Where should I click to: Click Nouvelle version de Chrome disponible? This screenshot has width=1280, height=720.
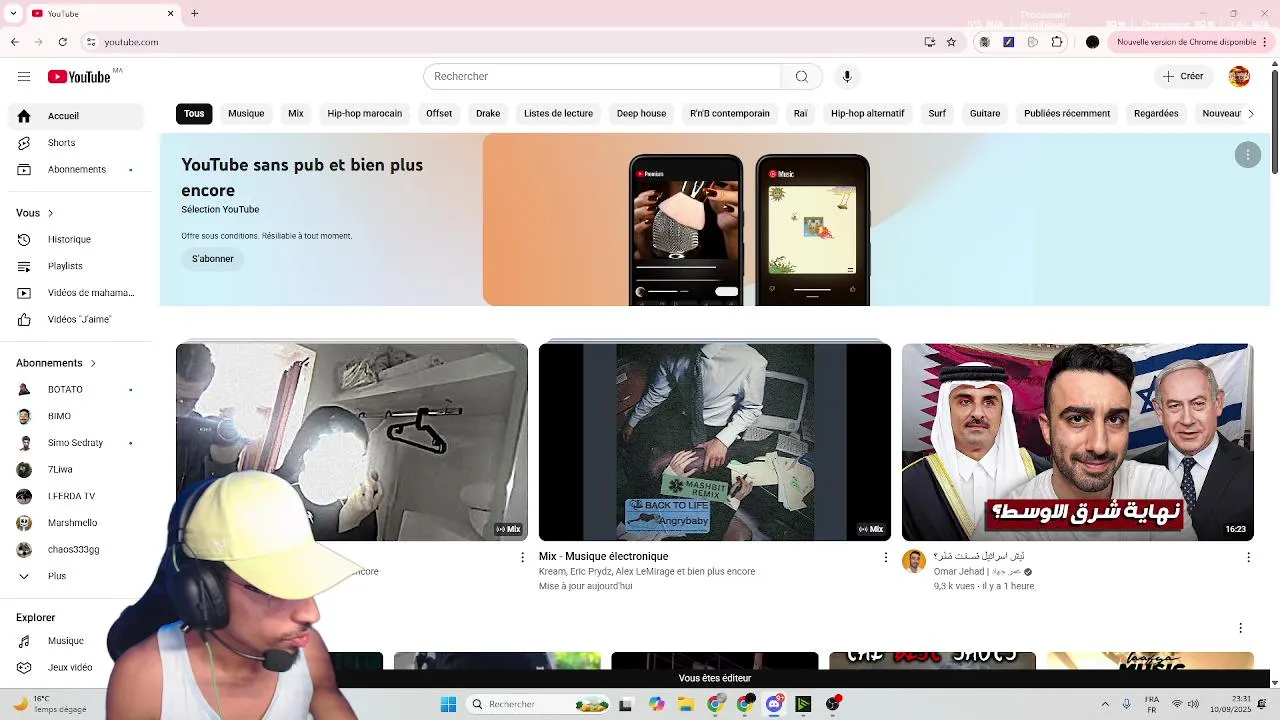tap(1186, 42)
